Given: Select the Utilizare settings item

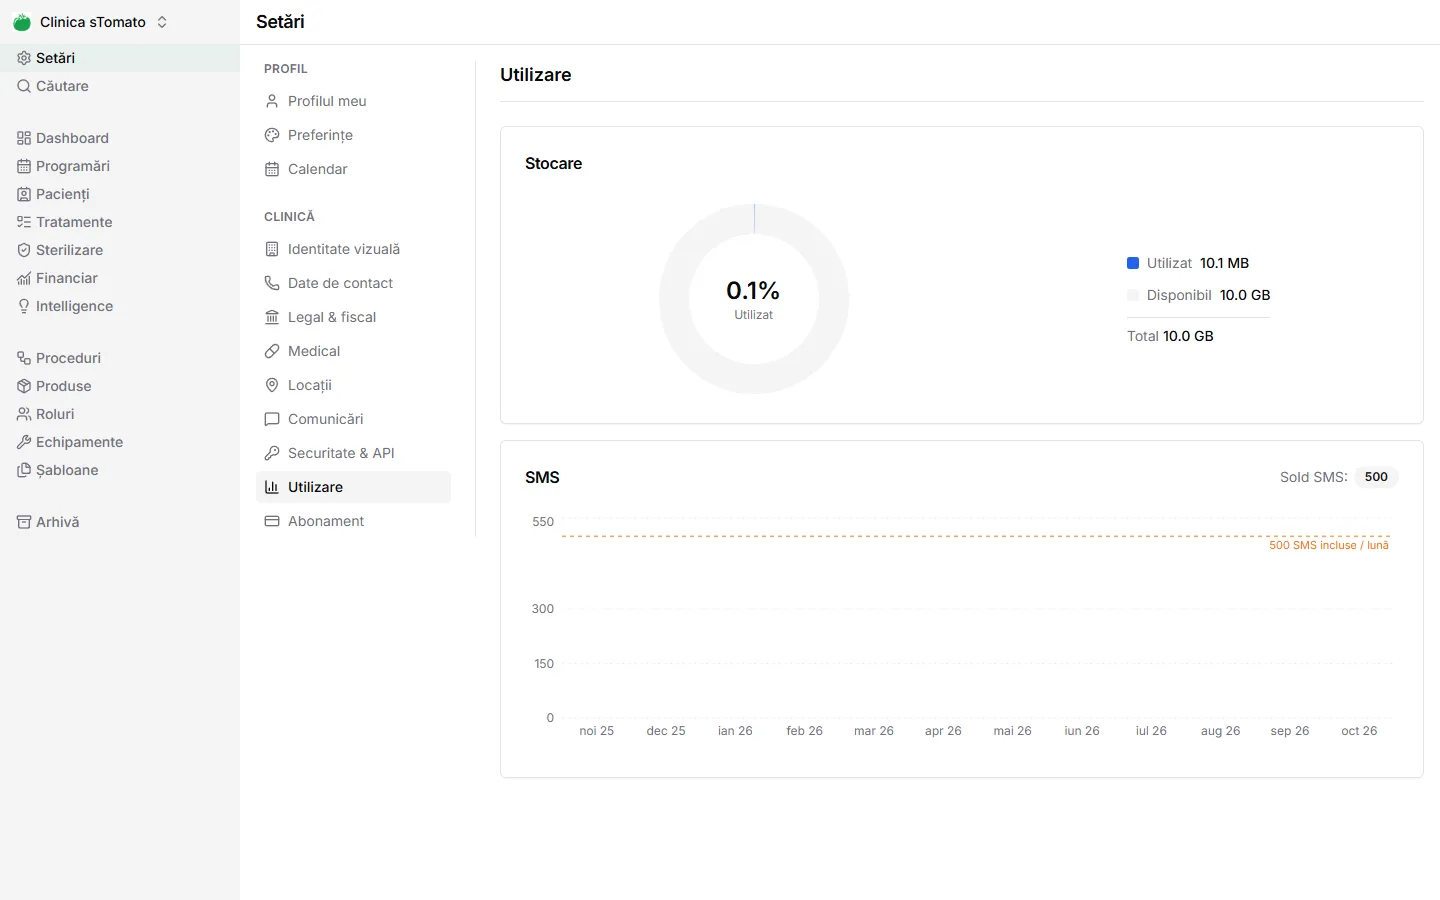Looking at the screenshot, I should pos(353,487).
